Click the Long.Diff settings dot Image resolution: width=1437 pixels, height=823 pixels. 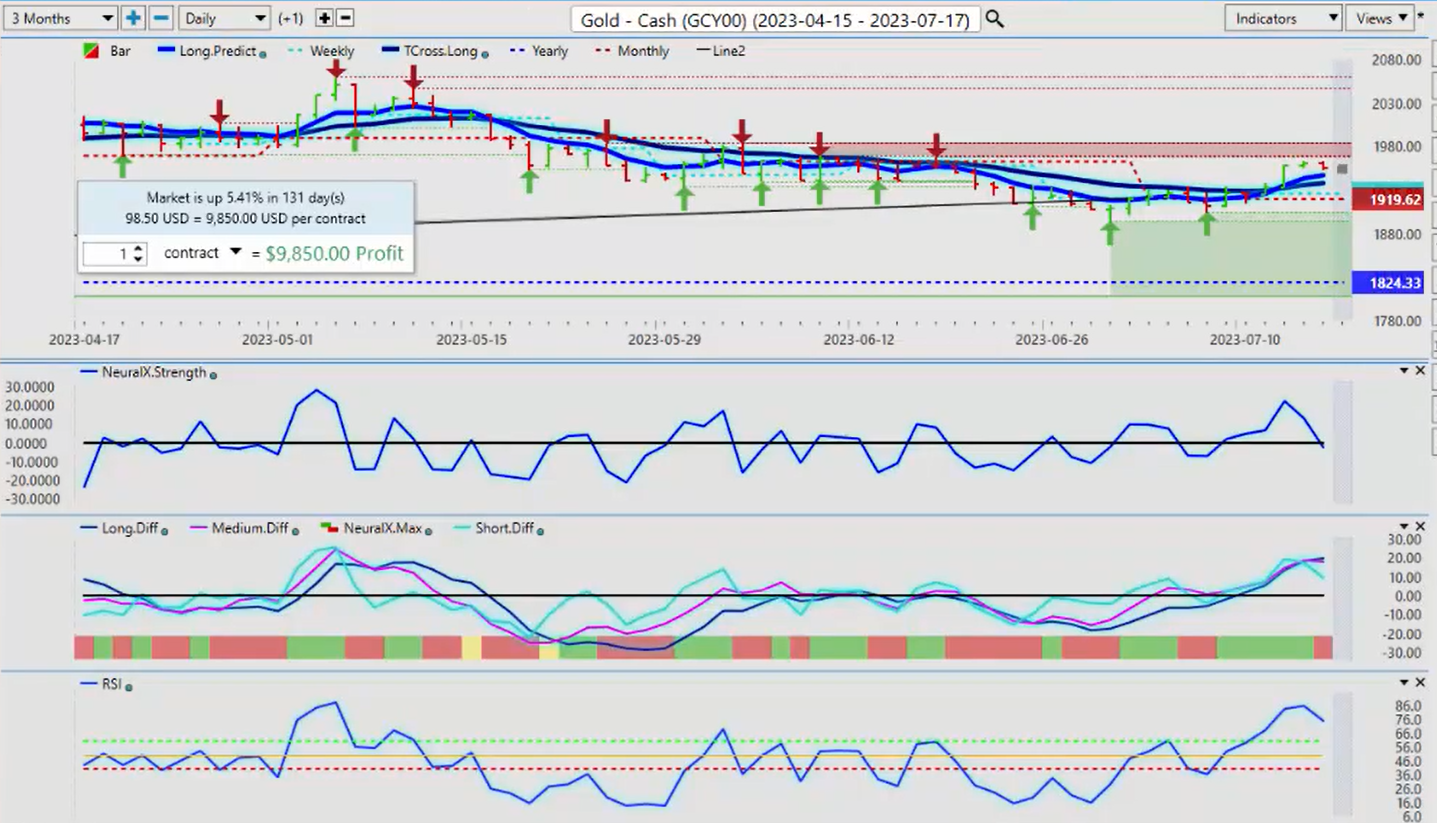(x=164, y=531)
